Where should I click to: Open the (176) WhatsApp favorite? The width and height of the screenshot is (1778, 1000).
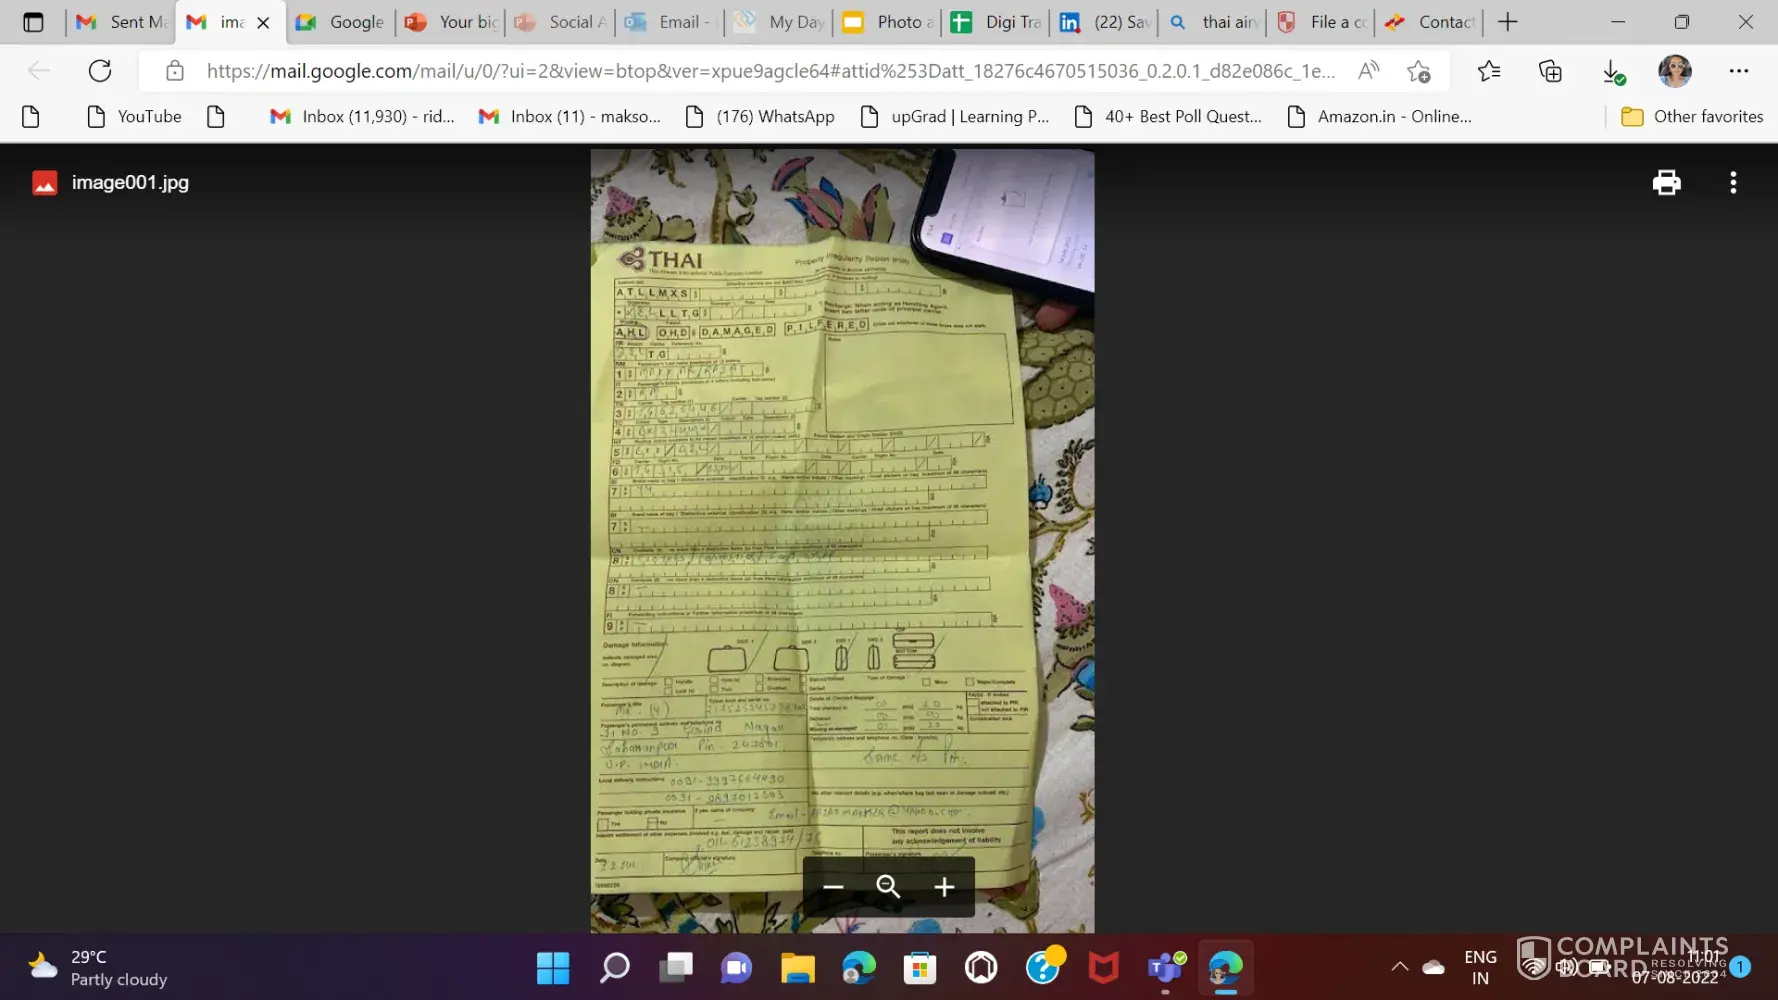(x=761, y=117)
